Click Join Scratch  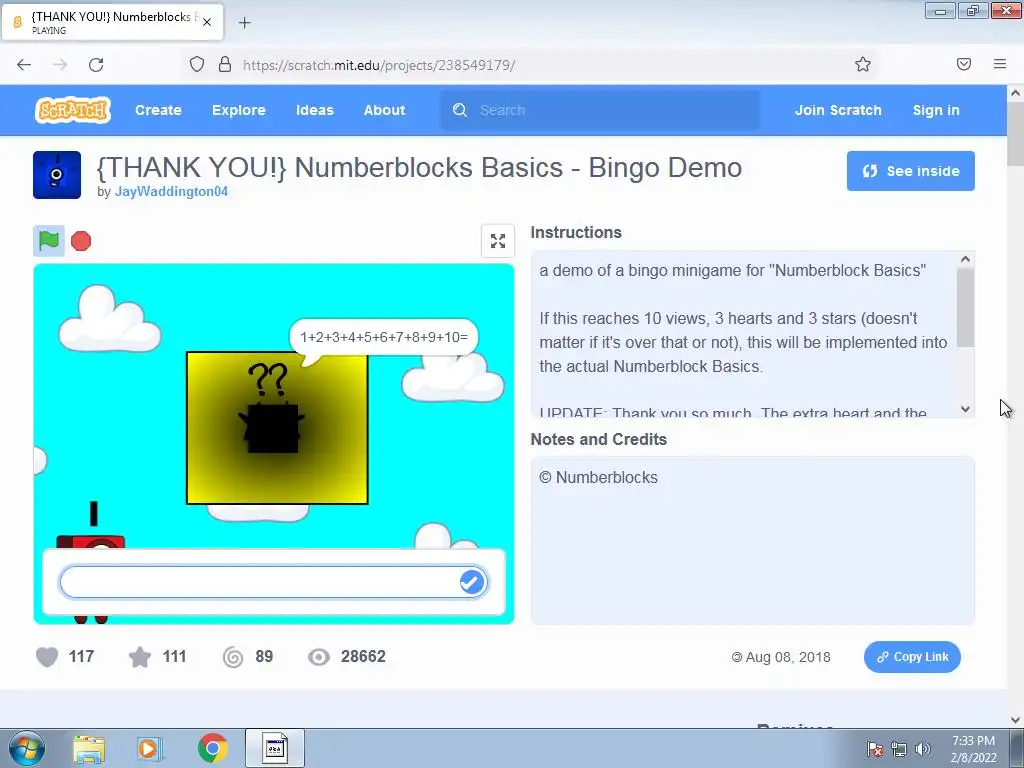[x=838, y=110]
